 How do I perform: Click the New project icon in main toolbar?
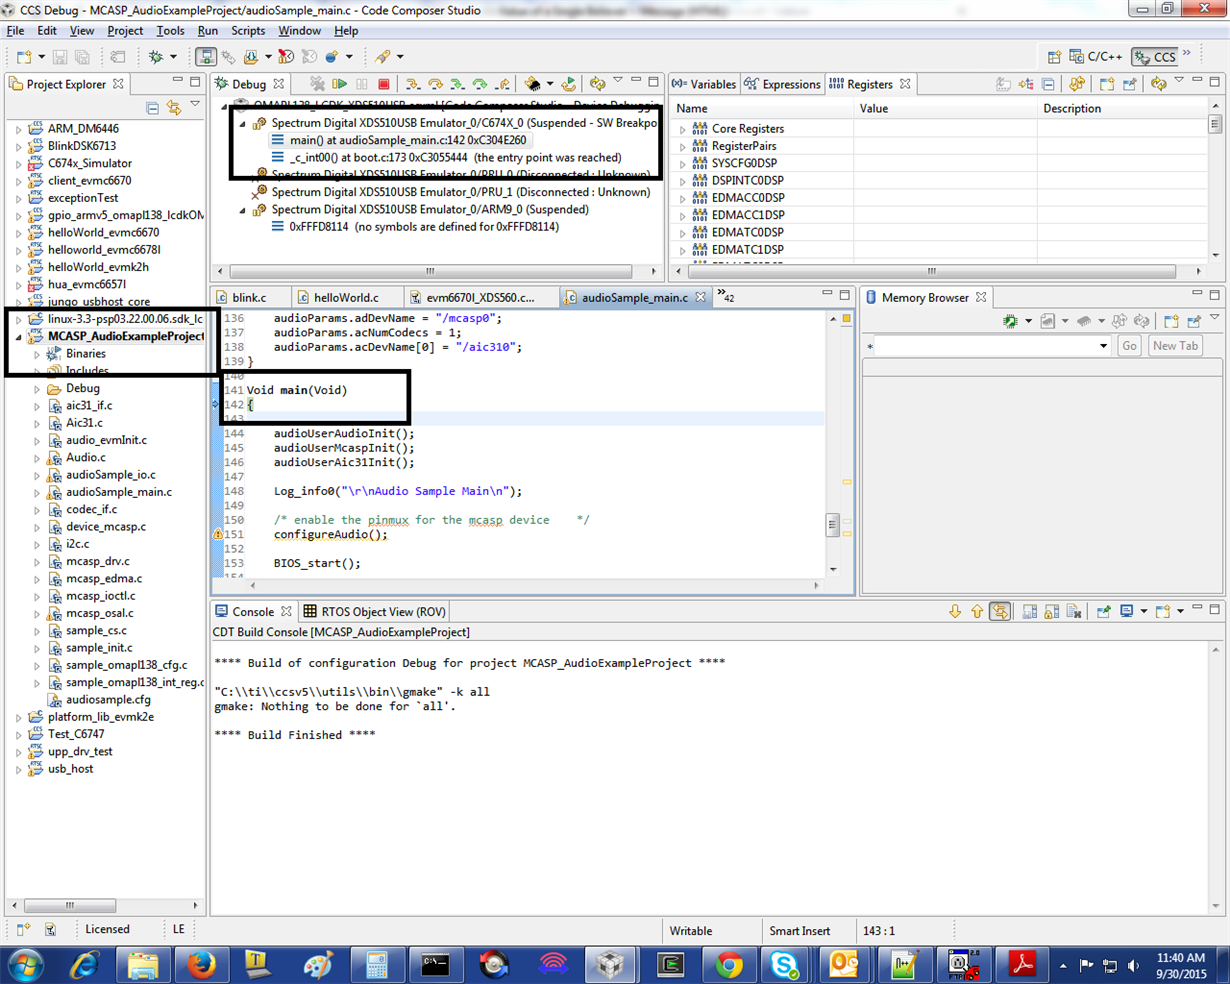[x=24, y=57]
